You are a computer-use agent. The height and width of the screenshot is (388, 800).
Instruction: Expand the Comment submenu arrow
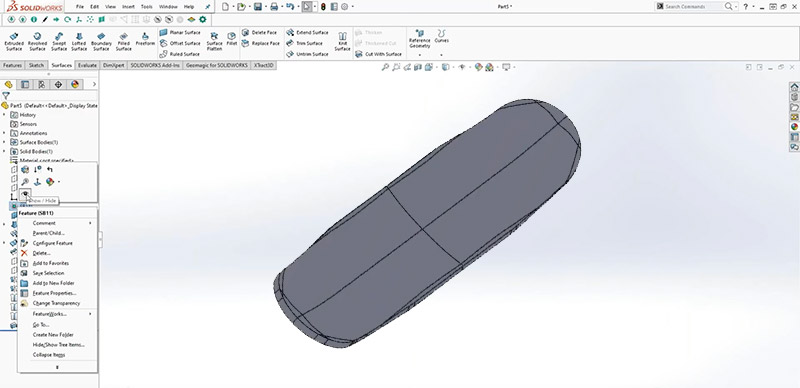pyautogui.click(x=90, y=223)
